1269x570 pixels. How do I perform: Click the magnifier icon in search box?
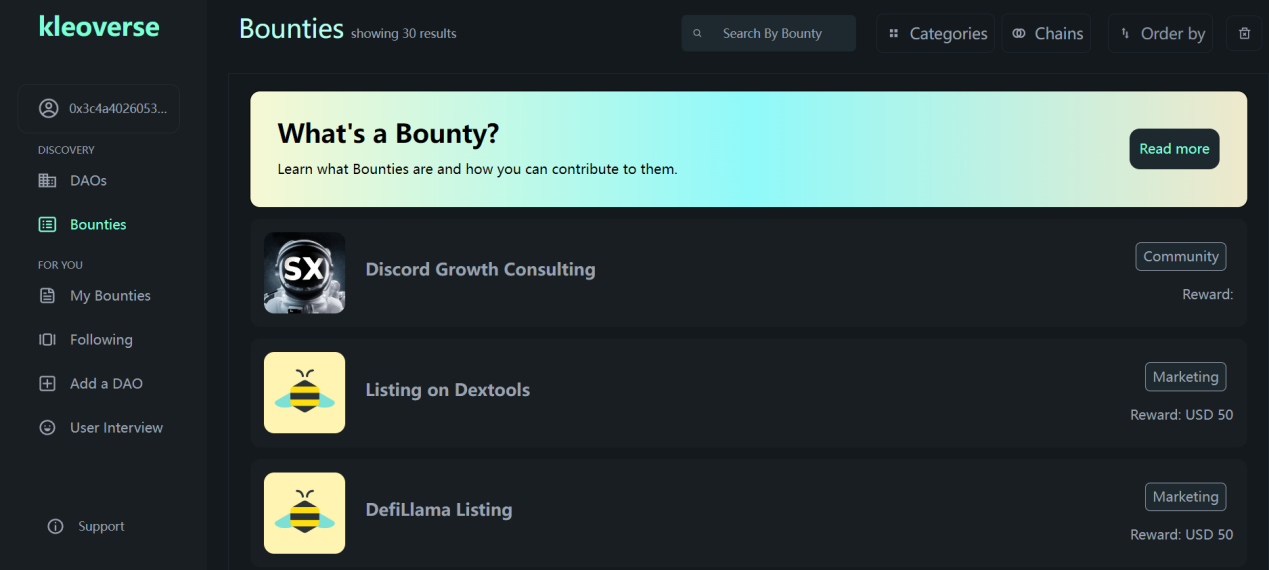(698, 34)
